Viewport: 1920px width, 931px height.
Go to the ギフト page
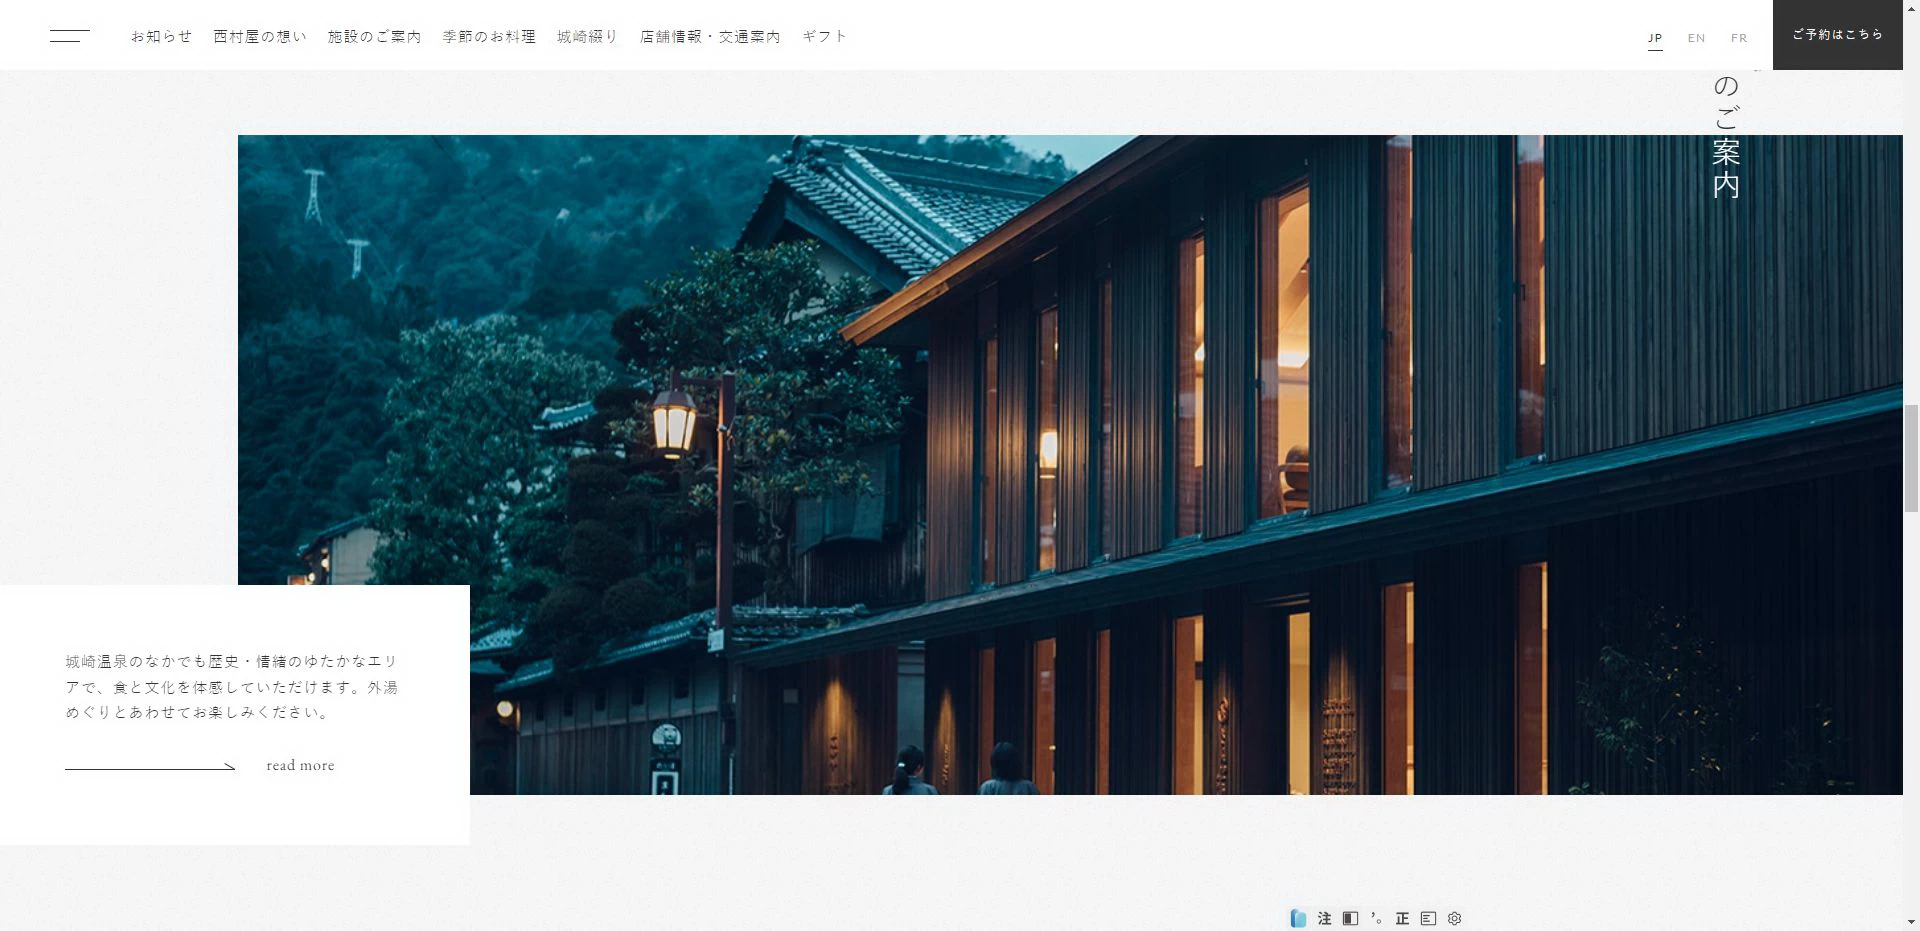[x=824, y=36]
